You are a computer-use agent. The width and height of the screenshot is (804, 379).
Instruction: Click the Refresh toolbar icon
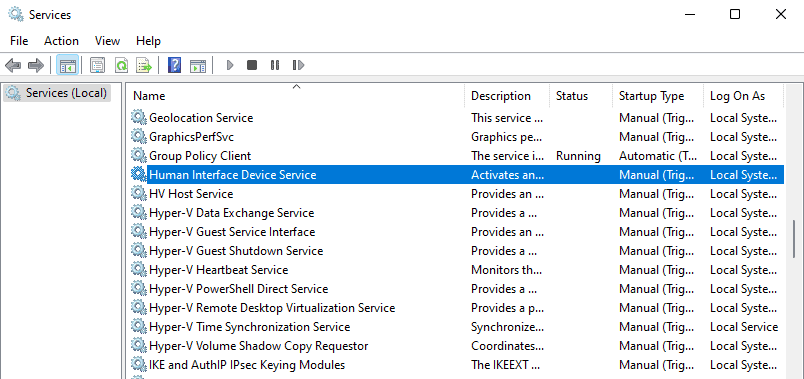(121, 65)
